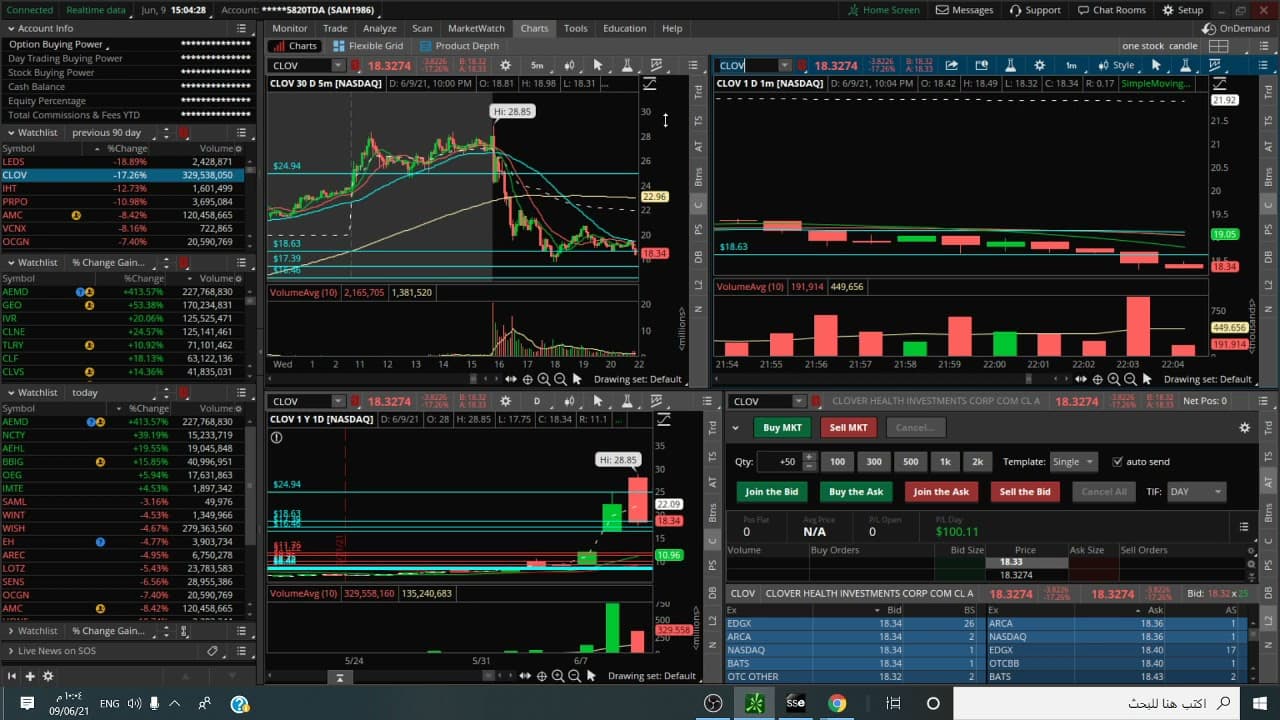Click the Sell the Bid button
This screenshot has height=720, width=1280.
click(1025, 491)
